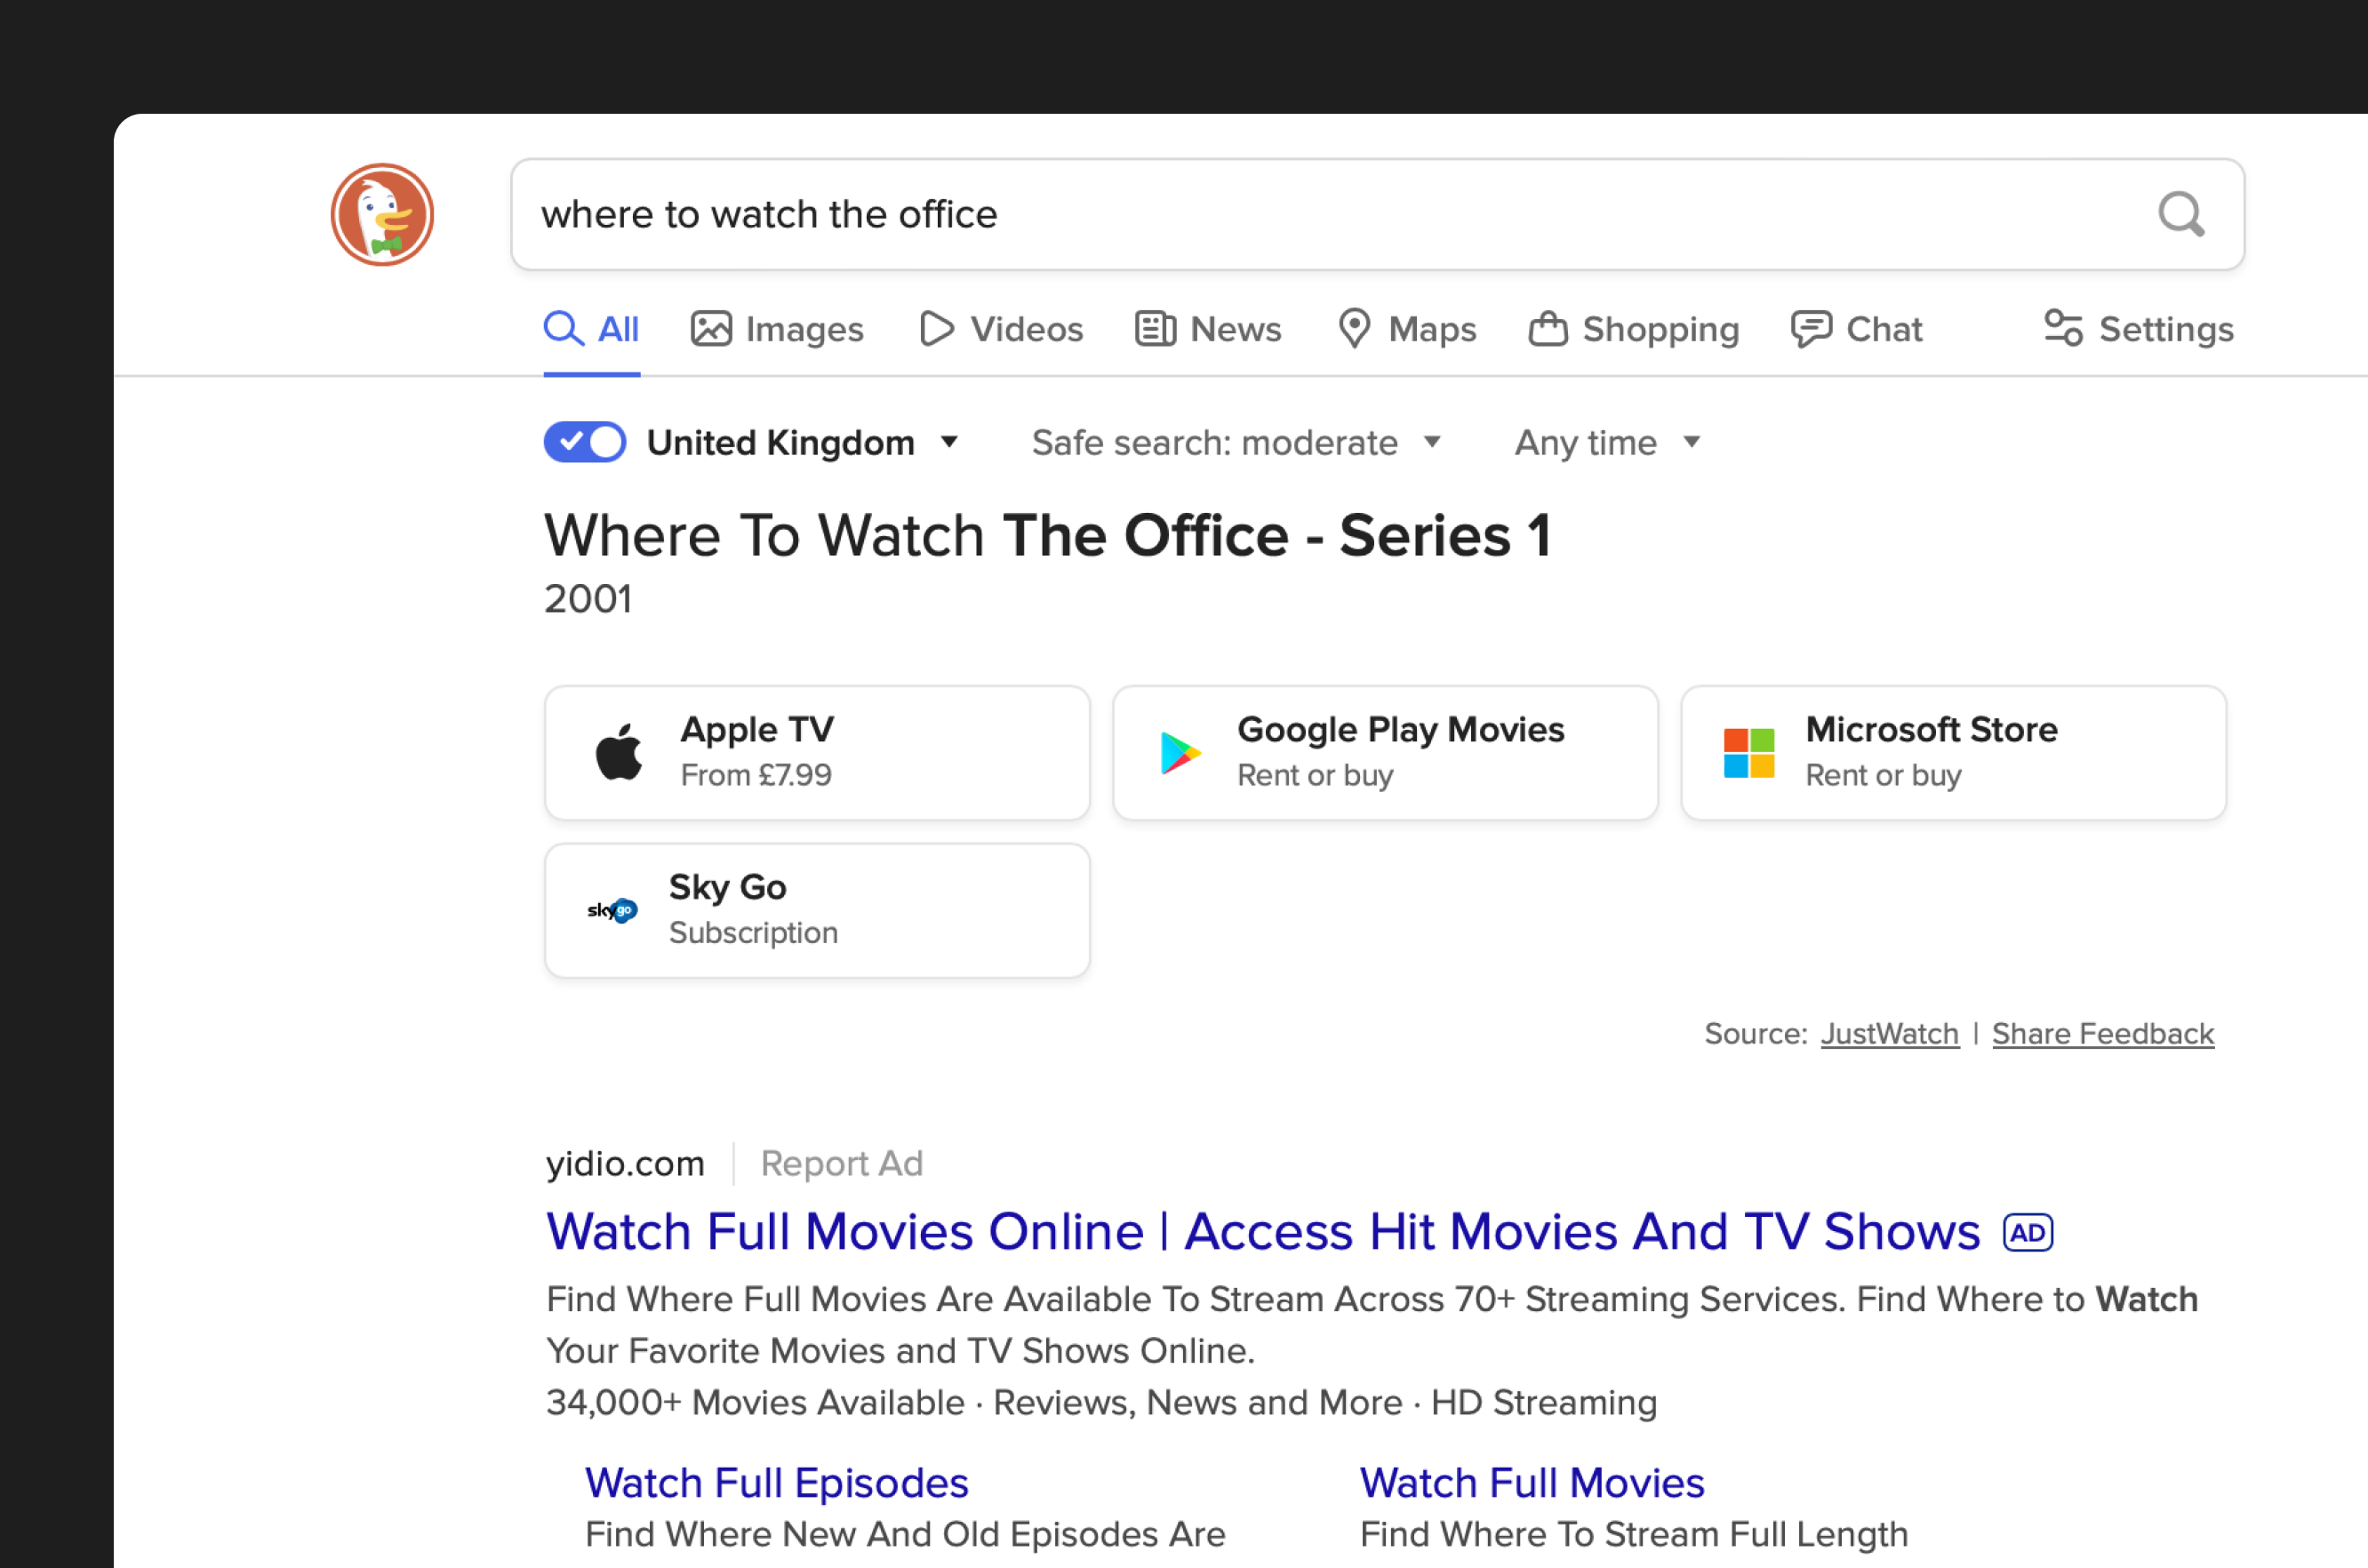Image resolution: width=2368 pixels, height=1568 pixels.
Task: Click the News tab newspaper icon
Action: click(x=1155, y=329)
